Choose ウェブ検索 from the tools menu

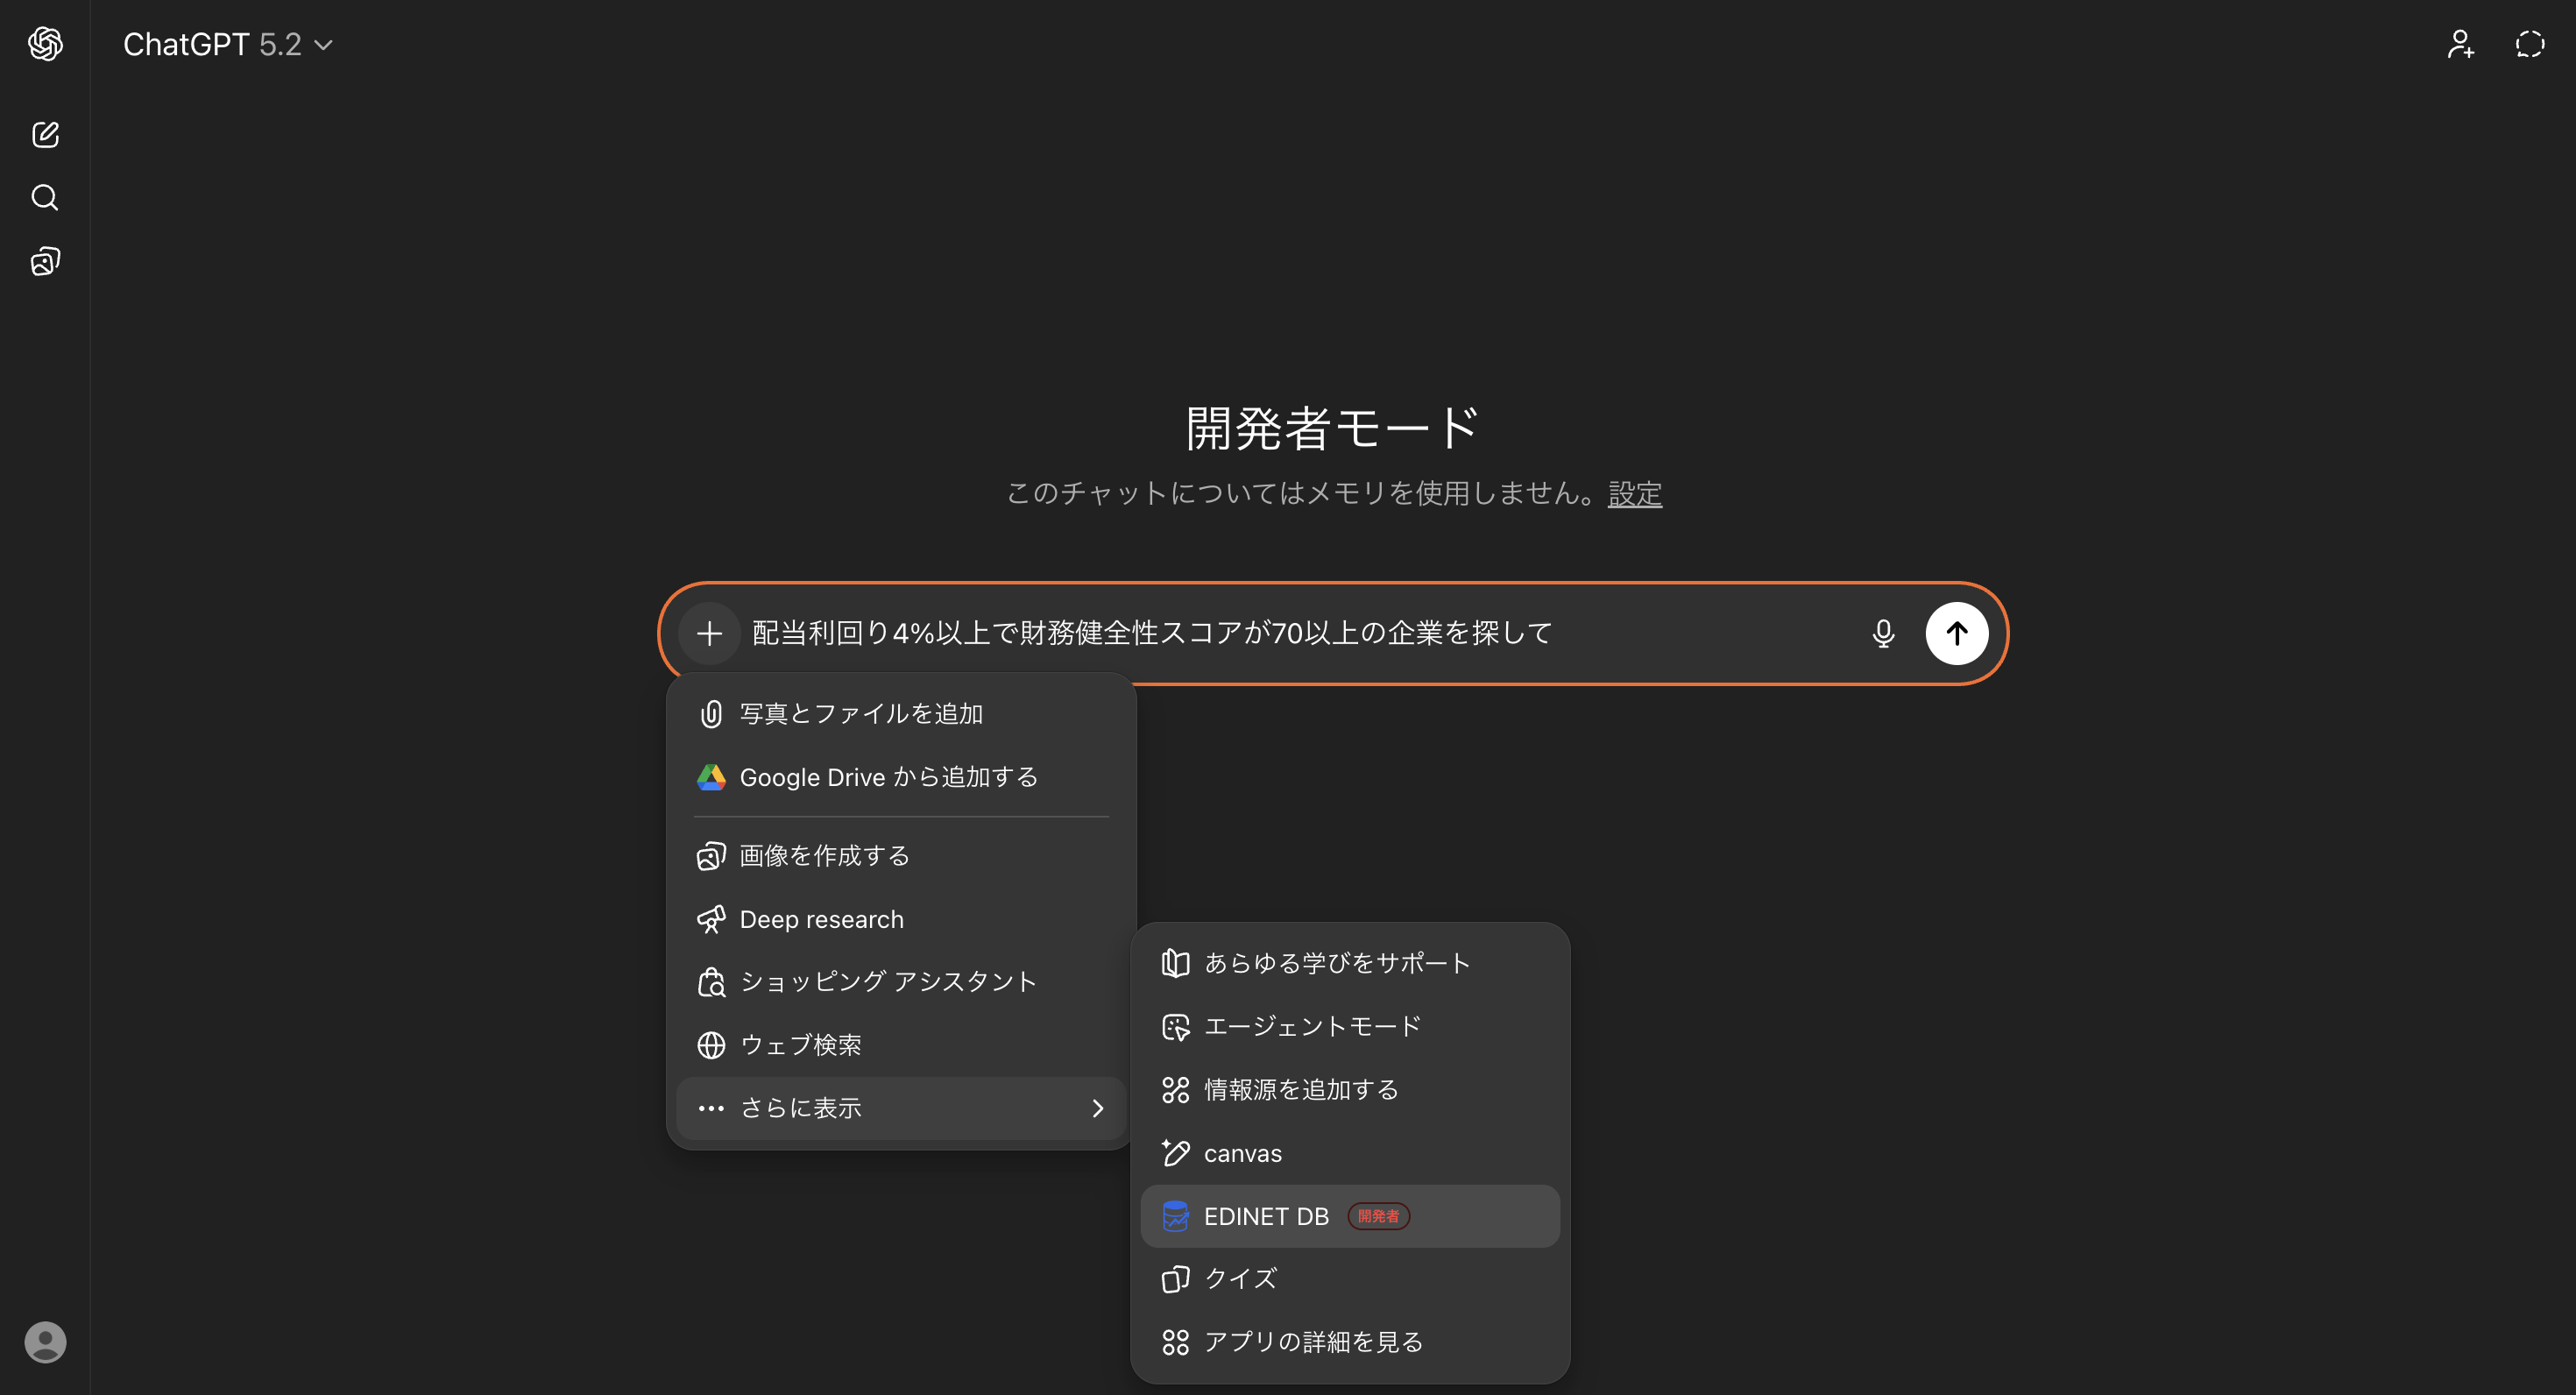[x=800, y=1044]
